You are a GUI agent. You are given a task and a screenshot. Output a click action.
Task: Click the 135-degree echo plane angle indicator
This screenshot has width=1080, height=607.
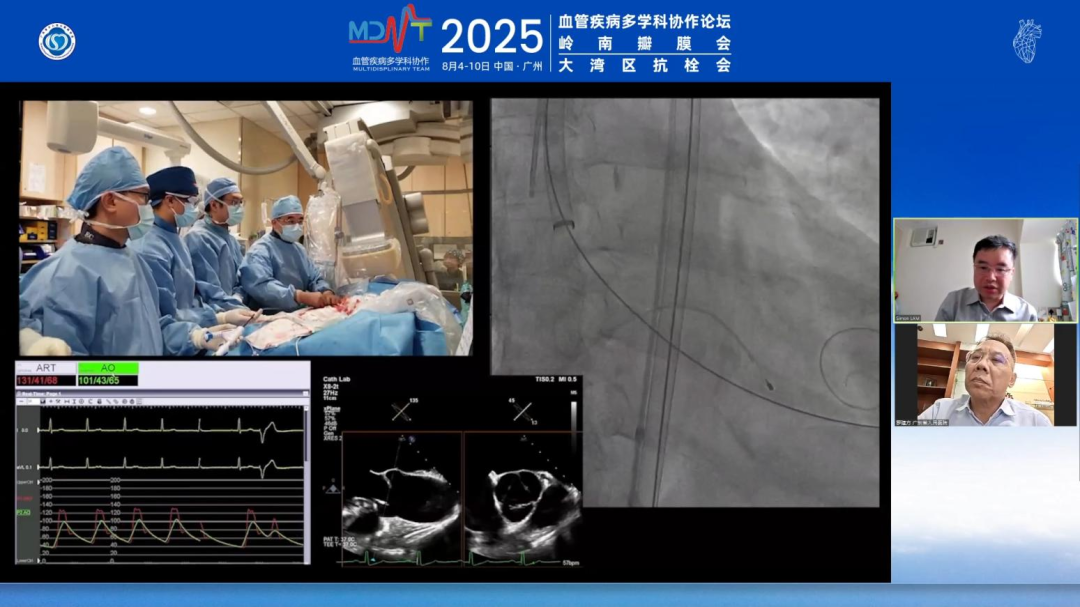coord(402,411)
